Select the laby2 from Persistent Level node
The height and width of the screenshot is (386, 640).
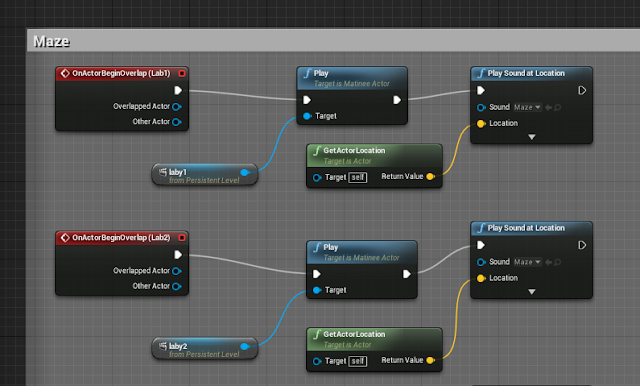coord(204,349)
